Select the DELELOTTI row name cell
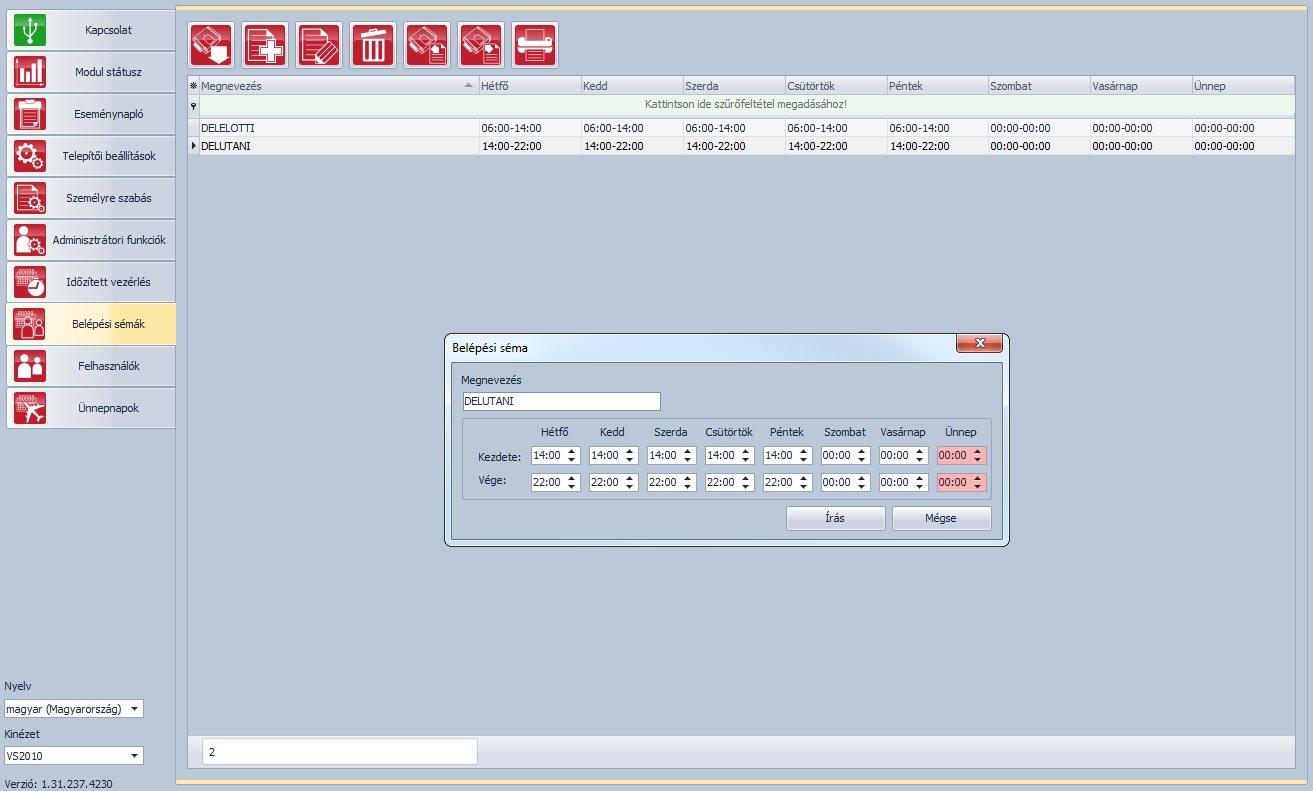This screenshot has height=791, width=1313. pyautogui.click(x=338, y=128)
